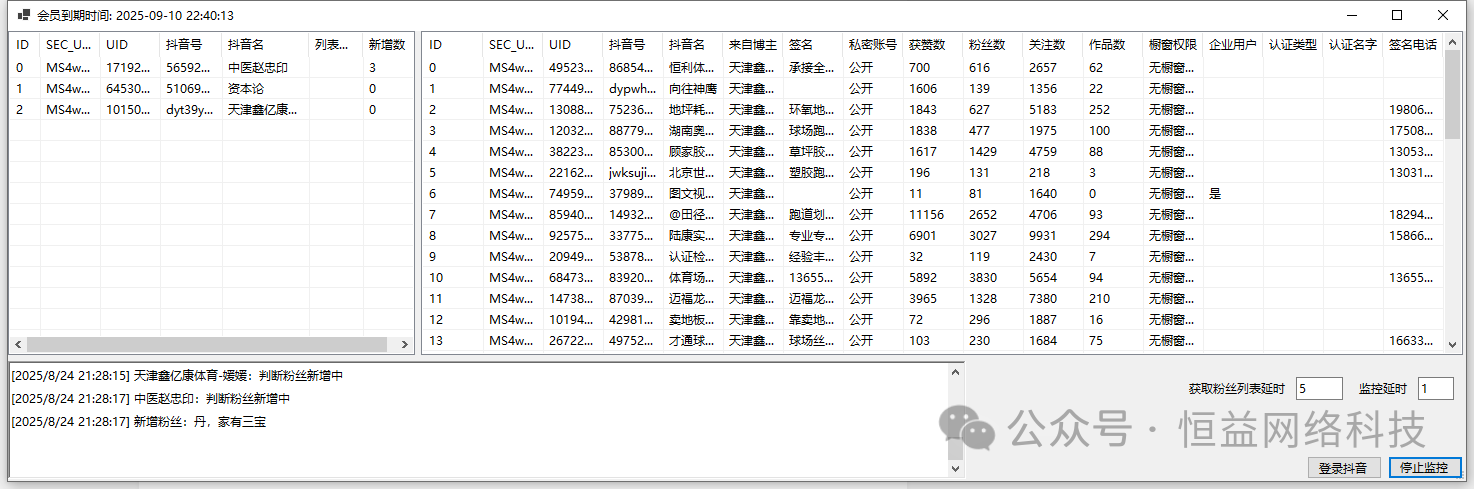Image resolution: width=1474 pixels, height=489 pixels.
Task: Click into the 监控延时 input box
Action: 1435,388
